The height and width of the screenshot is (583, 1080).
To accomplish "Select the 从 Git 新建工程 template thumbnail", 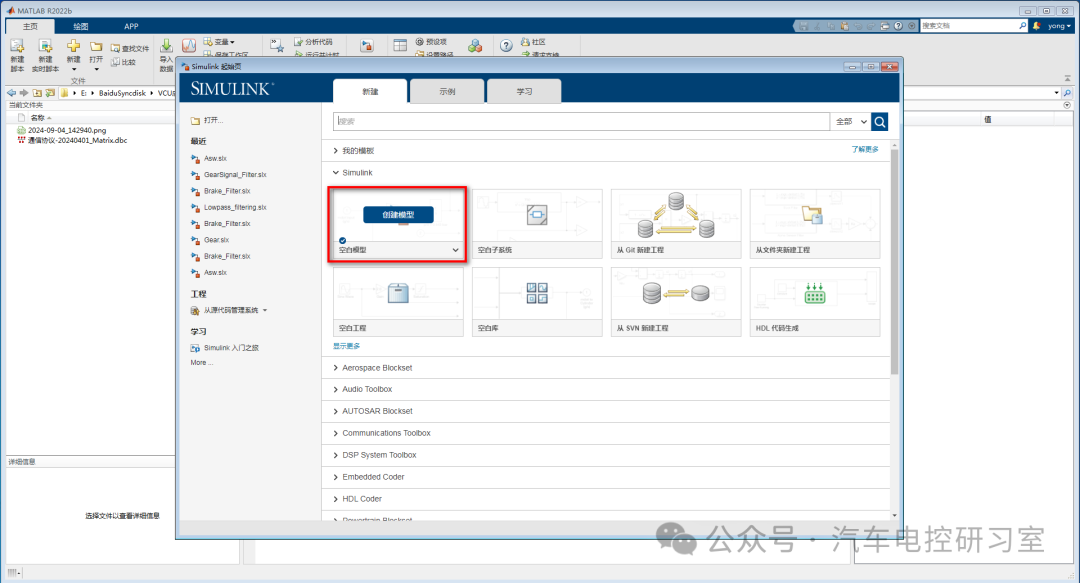I will (676, 215).
